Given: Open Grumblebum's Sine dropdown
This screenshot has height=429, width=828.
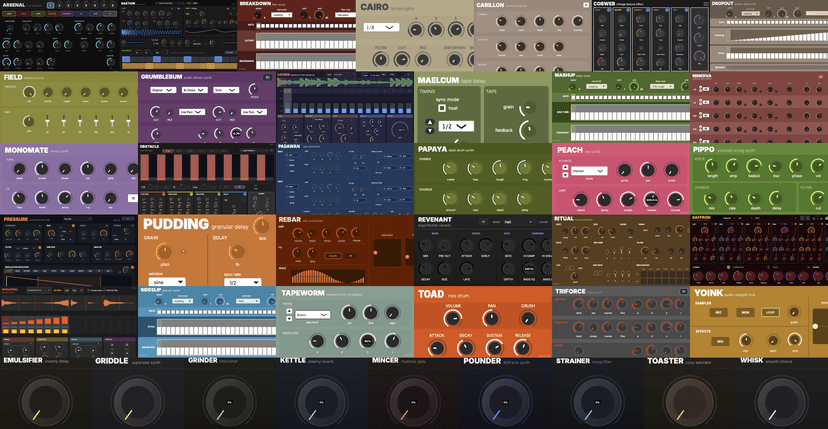Looking at the screenshot, I should tap(226, 90).
